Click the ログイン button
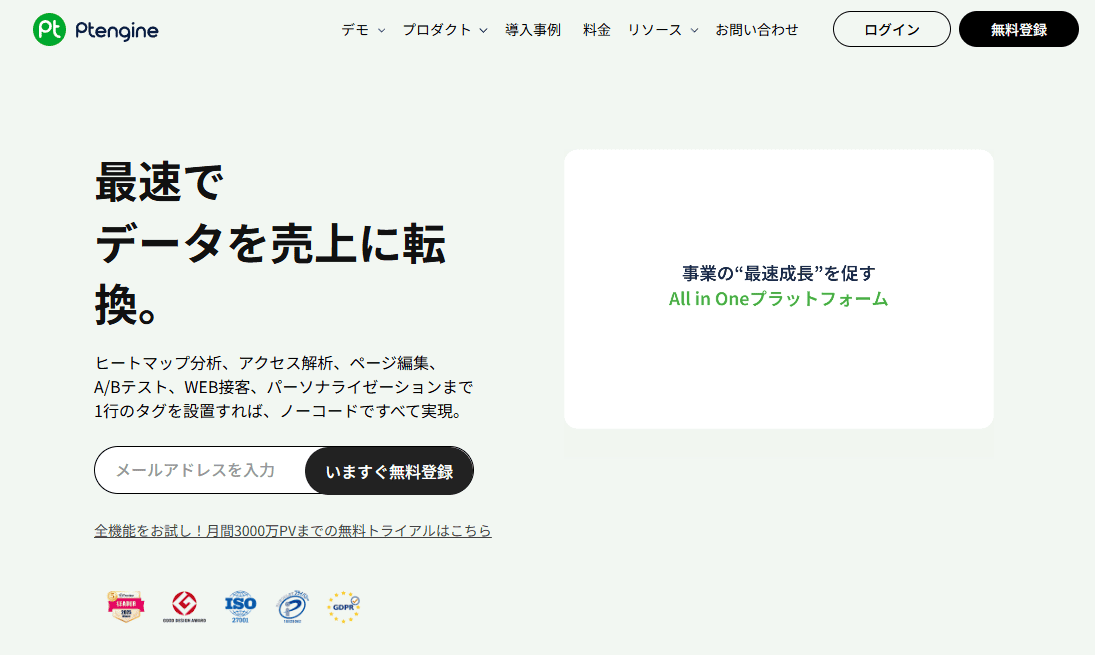Image resolution: width=1095 pixels, height=655 pixels. pyautogui.click(x=892, y=29)
